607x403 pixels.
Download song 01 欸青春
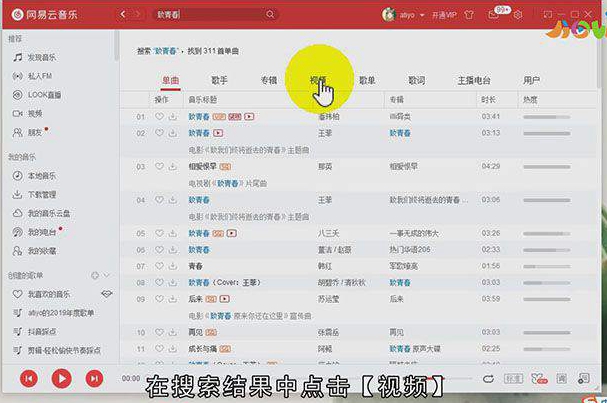pyautogui.click(x=173, y=117)
